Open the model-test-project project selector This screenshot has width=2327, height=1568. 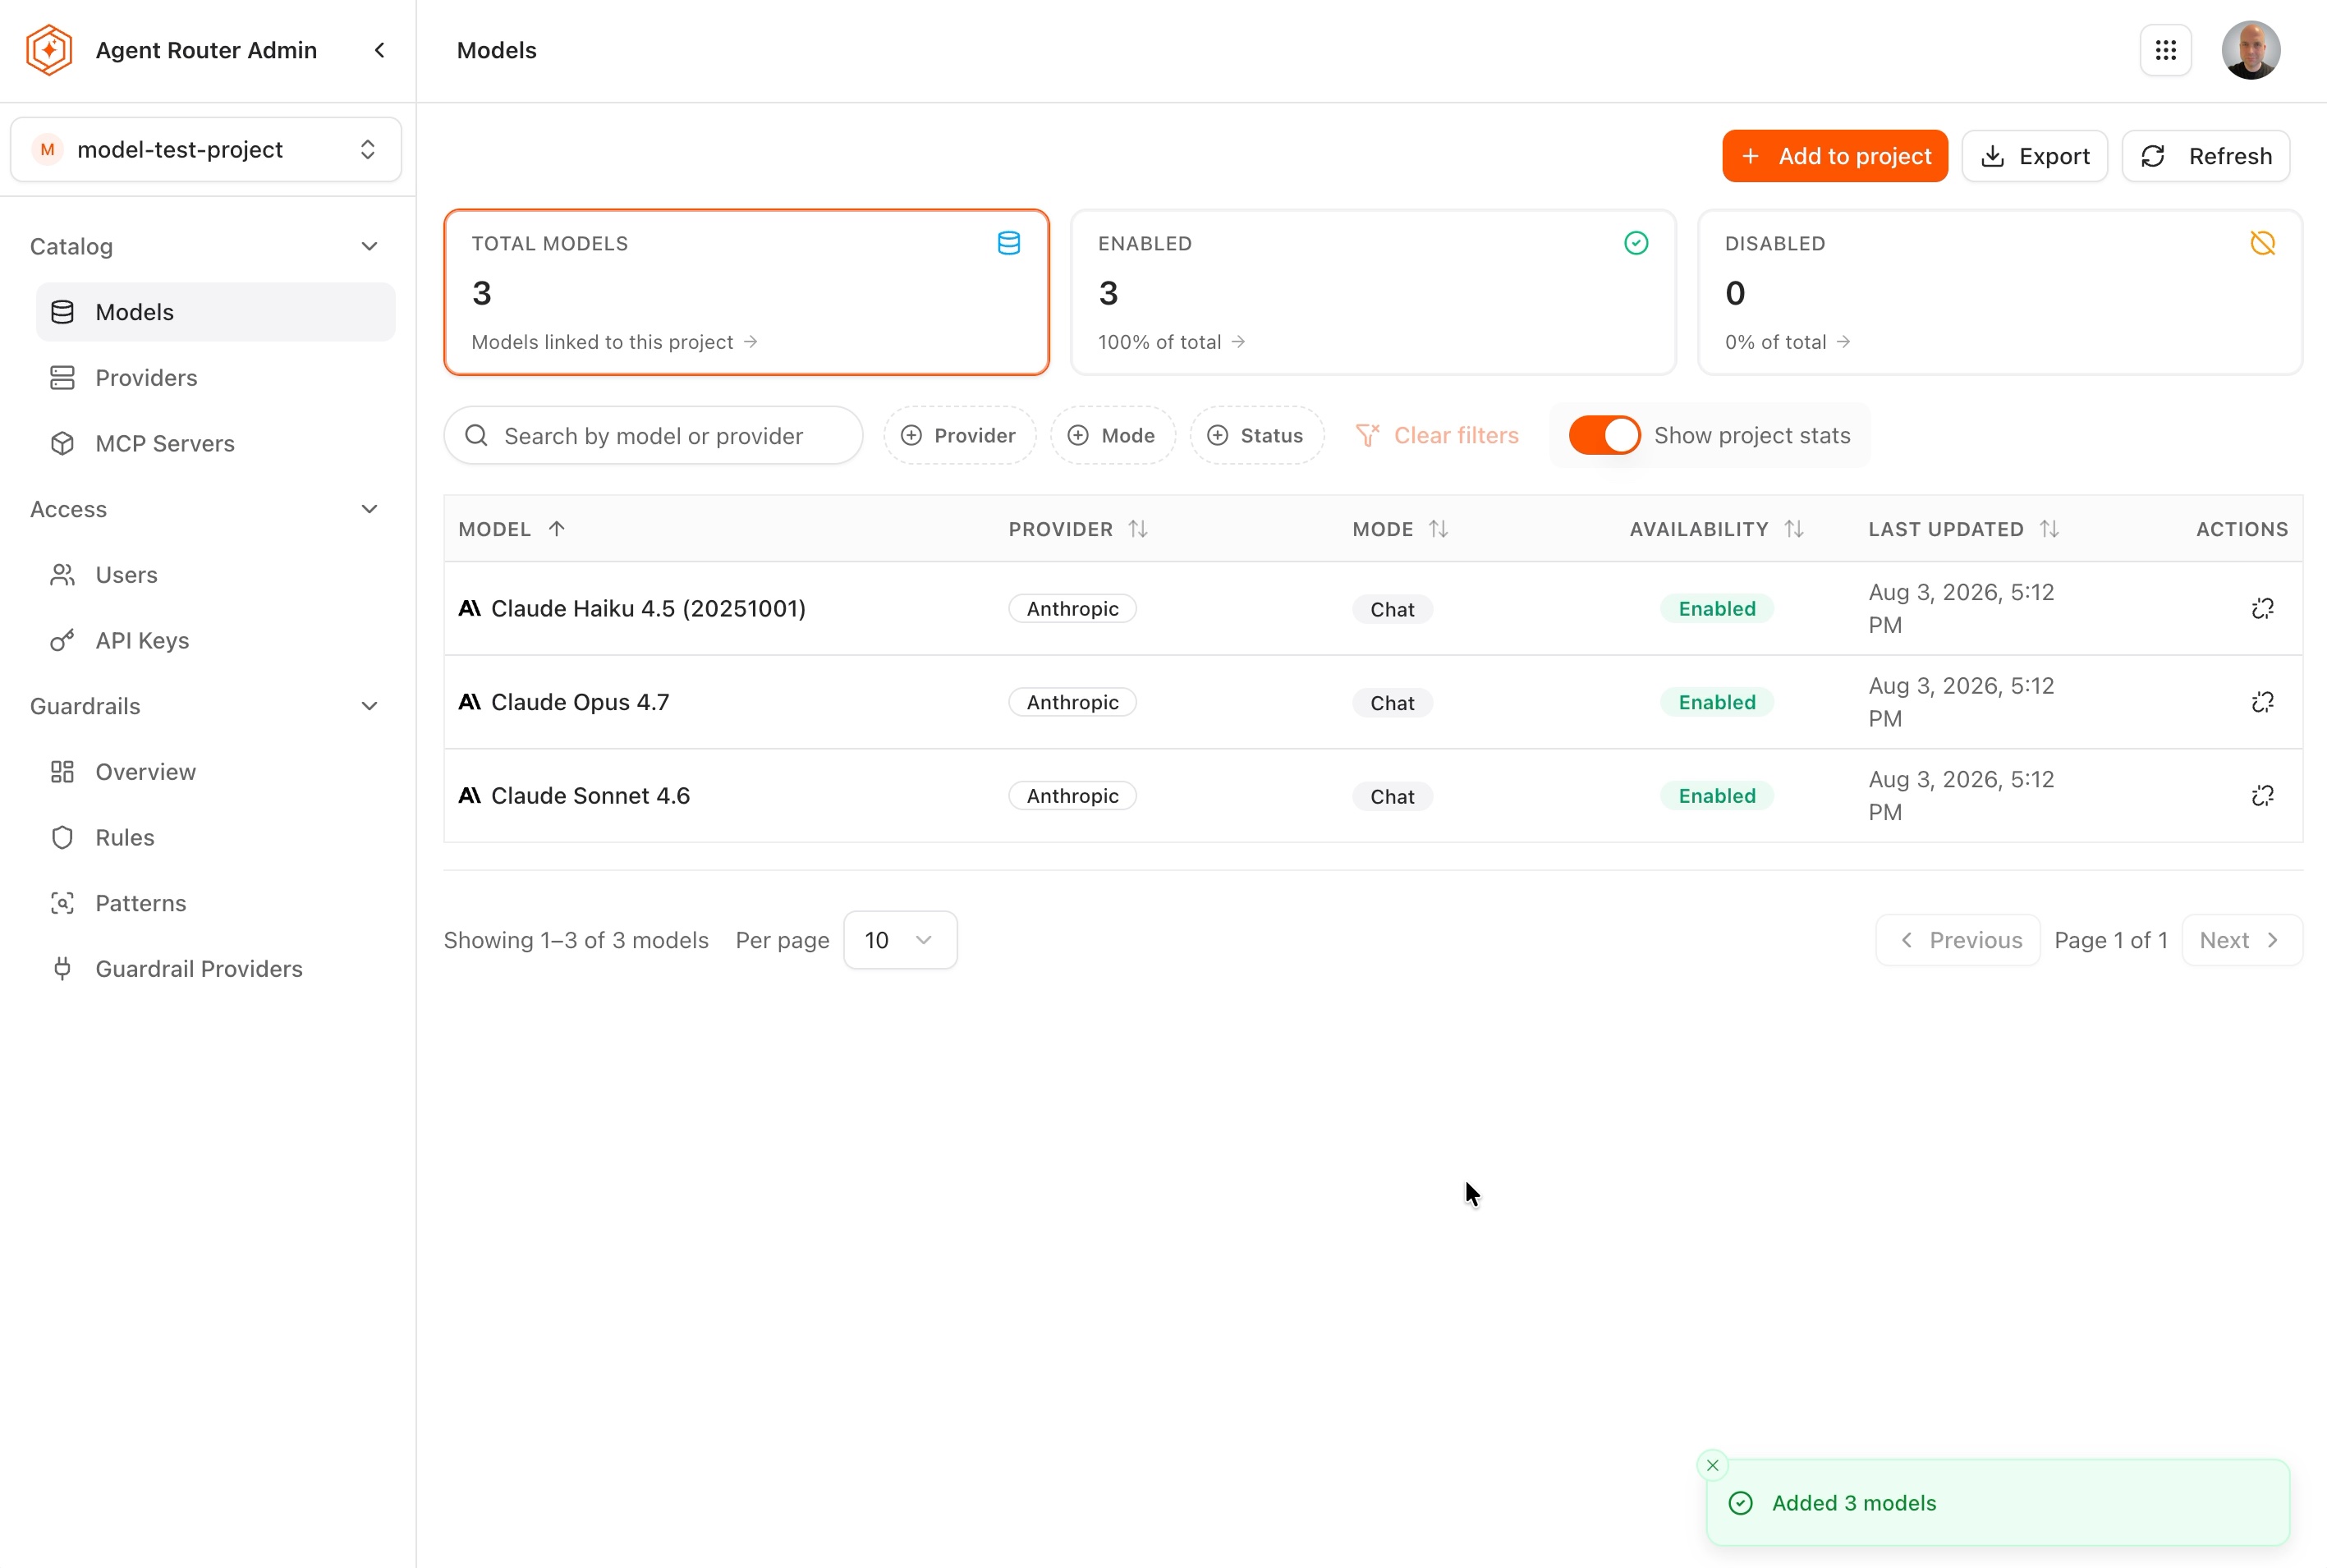pyautogui.click(x=206, y=150)
